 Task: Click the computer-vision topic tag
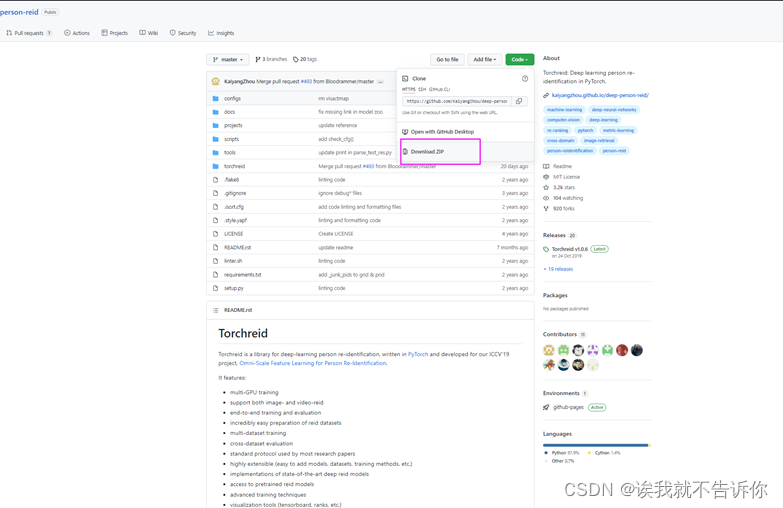click(563, 120)
